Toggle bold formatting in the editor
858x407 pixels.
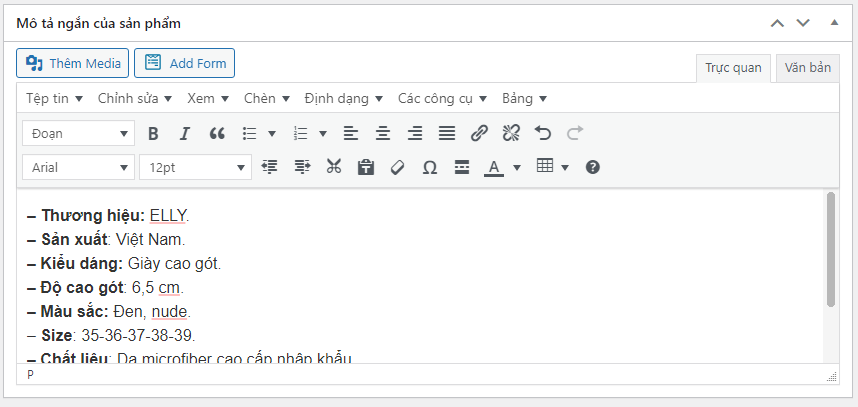tap(153, 133)
